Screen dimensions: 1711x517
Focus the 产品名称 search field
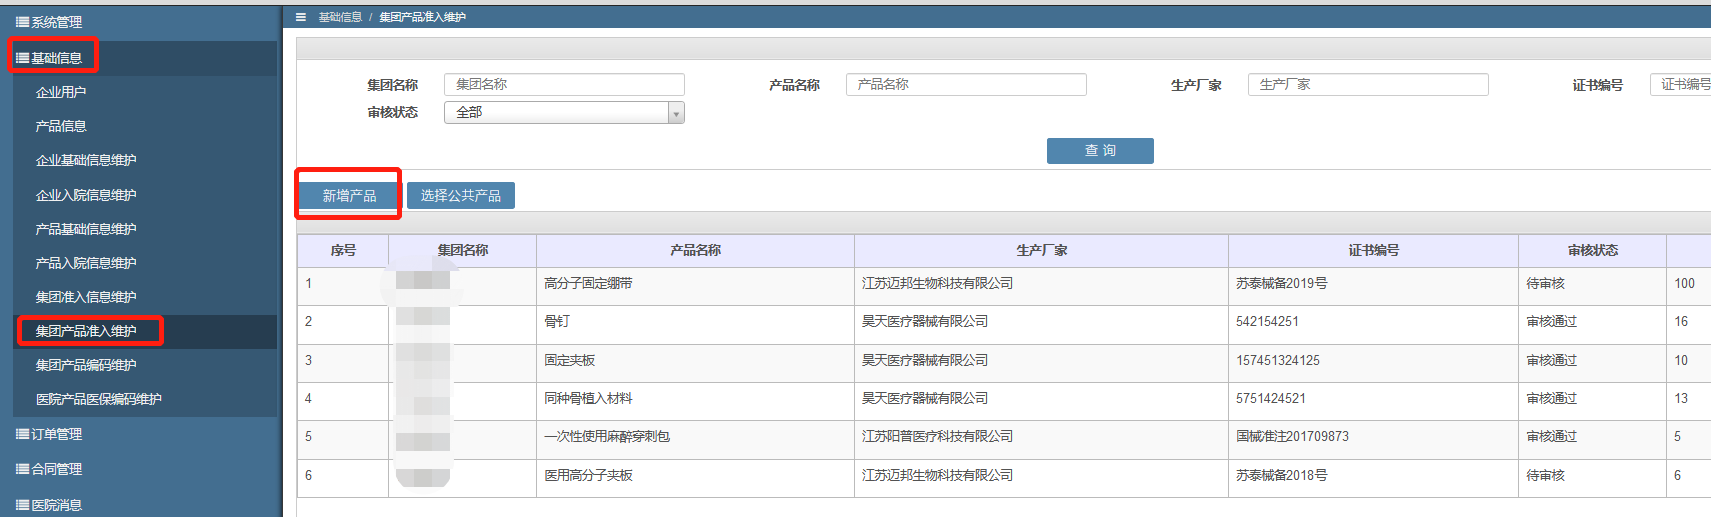click(x=966, y=84)
